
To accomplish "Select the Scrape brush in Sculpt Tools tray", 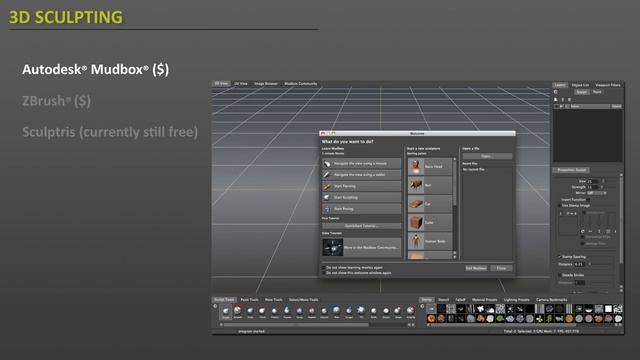I will coord(349,312).
